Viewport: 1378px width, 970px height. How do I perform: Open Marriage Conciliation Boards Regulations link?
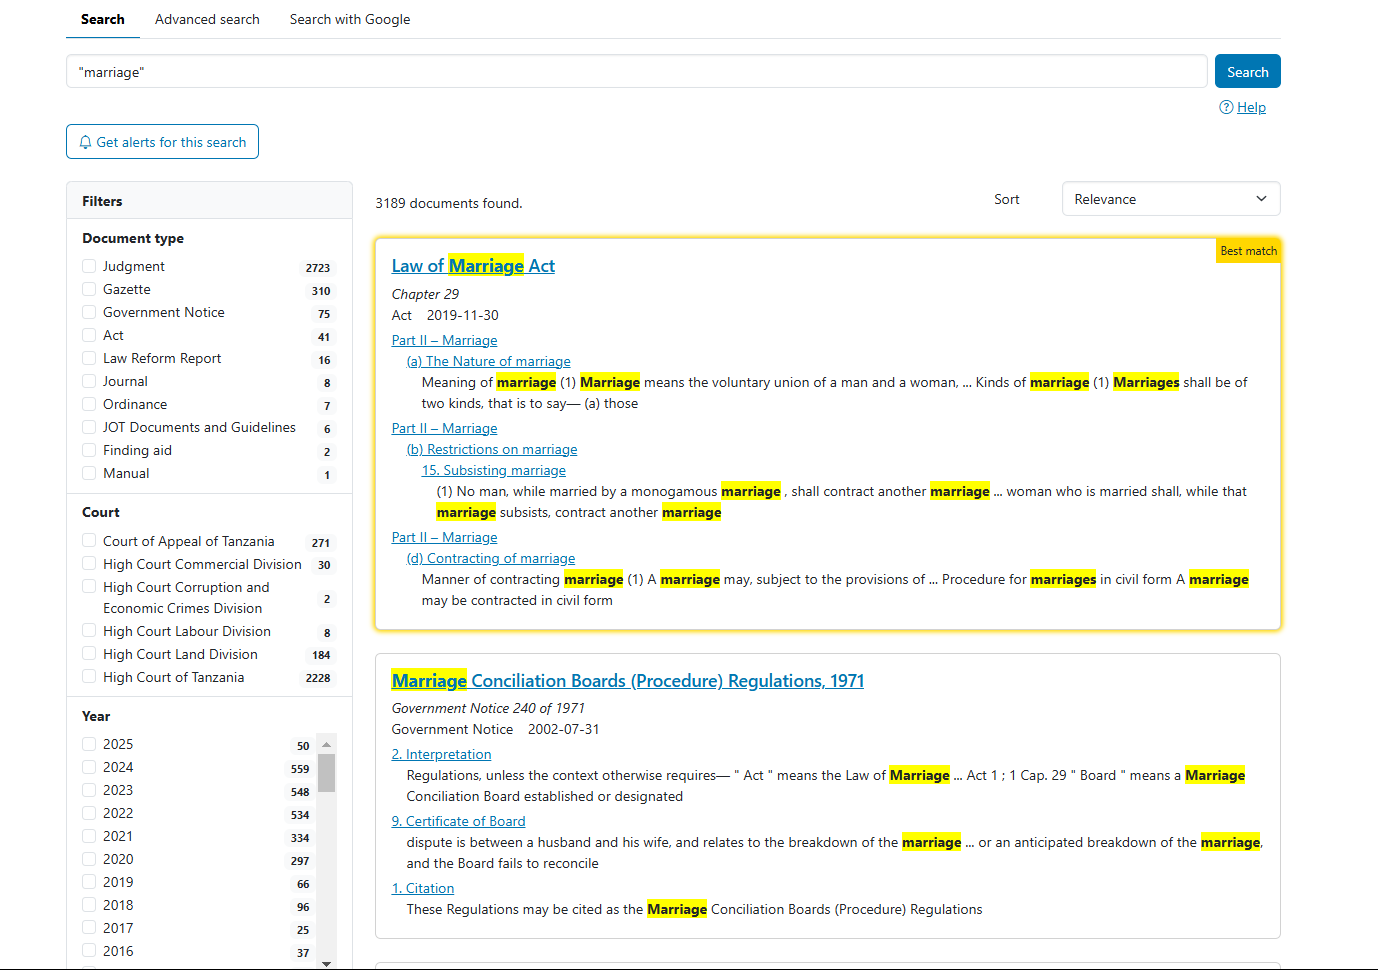627,681
